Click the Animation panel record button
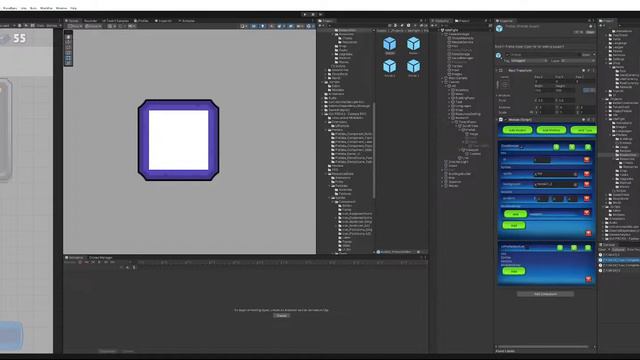 tap(80, 262)
